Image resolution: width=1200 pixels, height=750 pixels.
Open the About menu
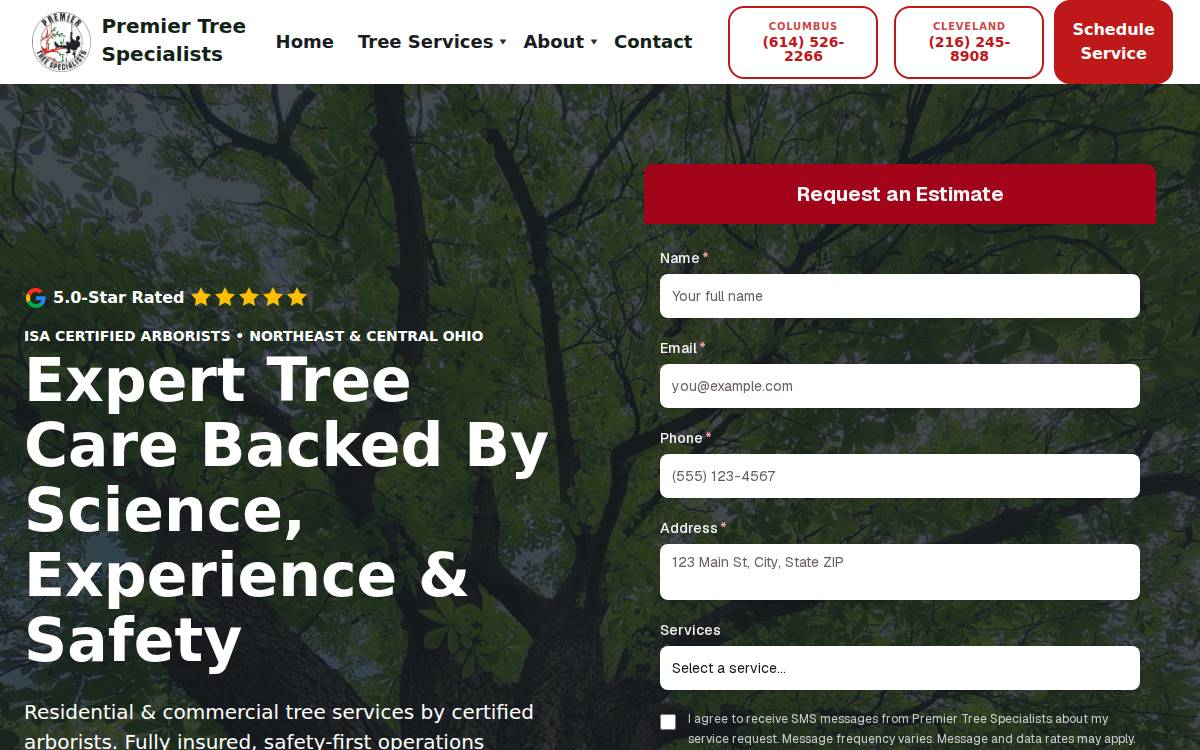tap(554, 42)
